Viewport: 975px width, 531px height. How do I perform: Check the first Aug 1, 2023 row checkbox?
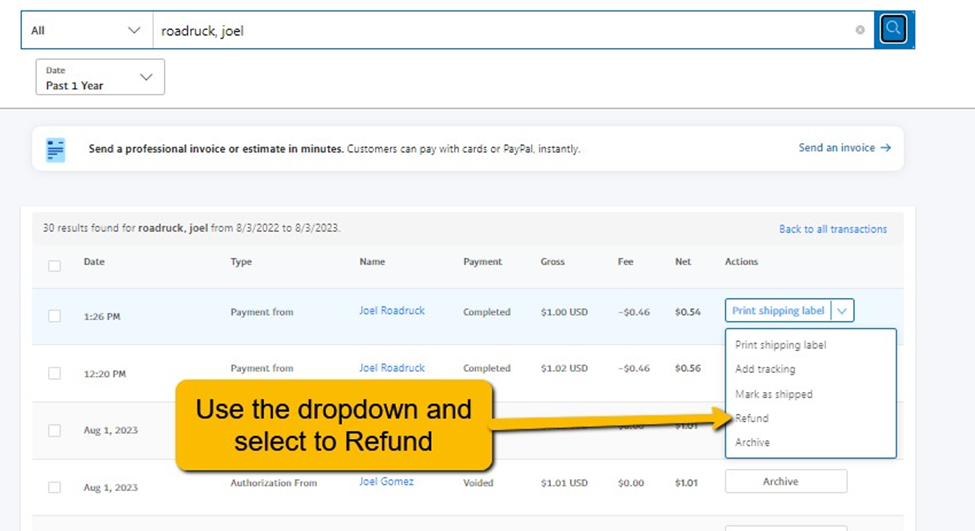[x=55, y=430]
